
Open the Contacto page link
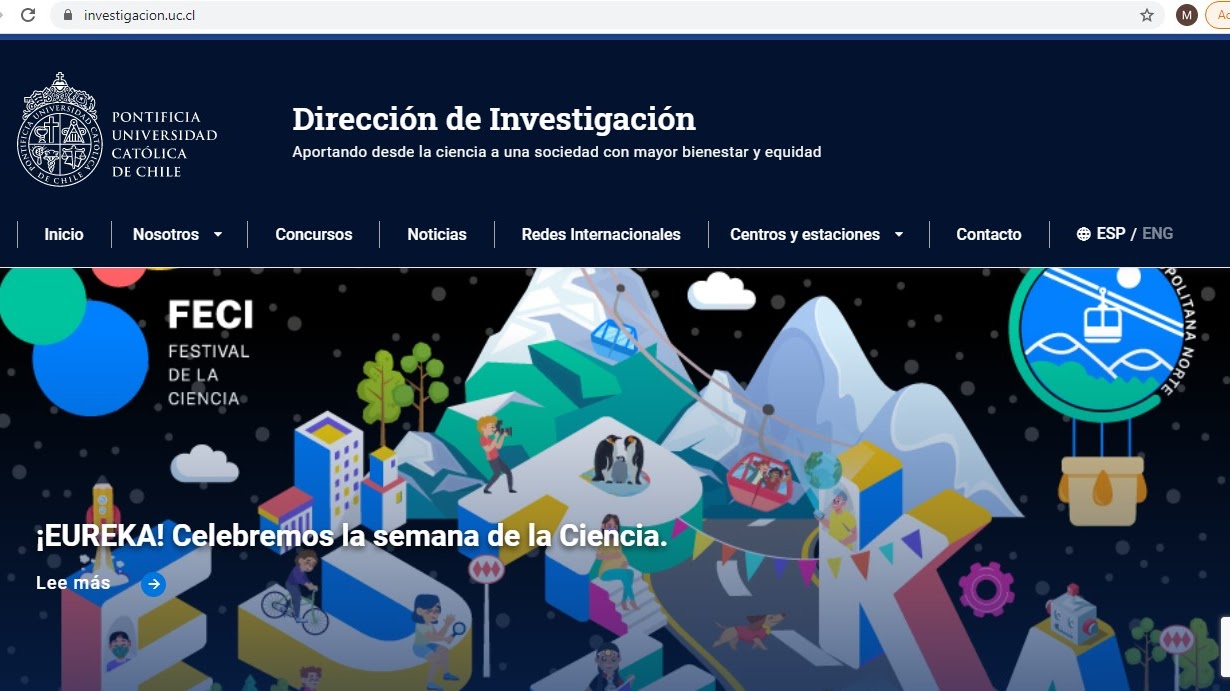pos(988,235)
